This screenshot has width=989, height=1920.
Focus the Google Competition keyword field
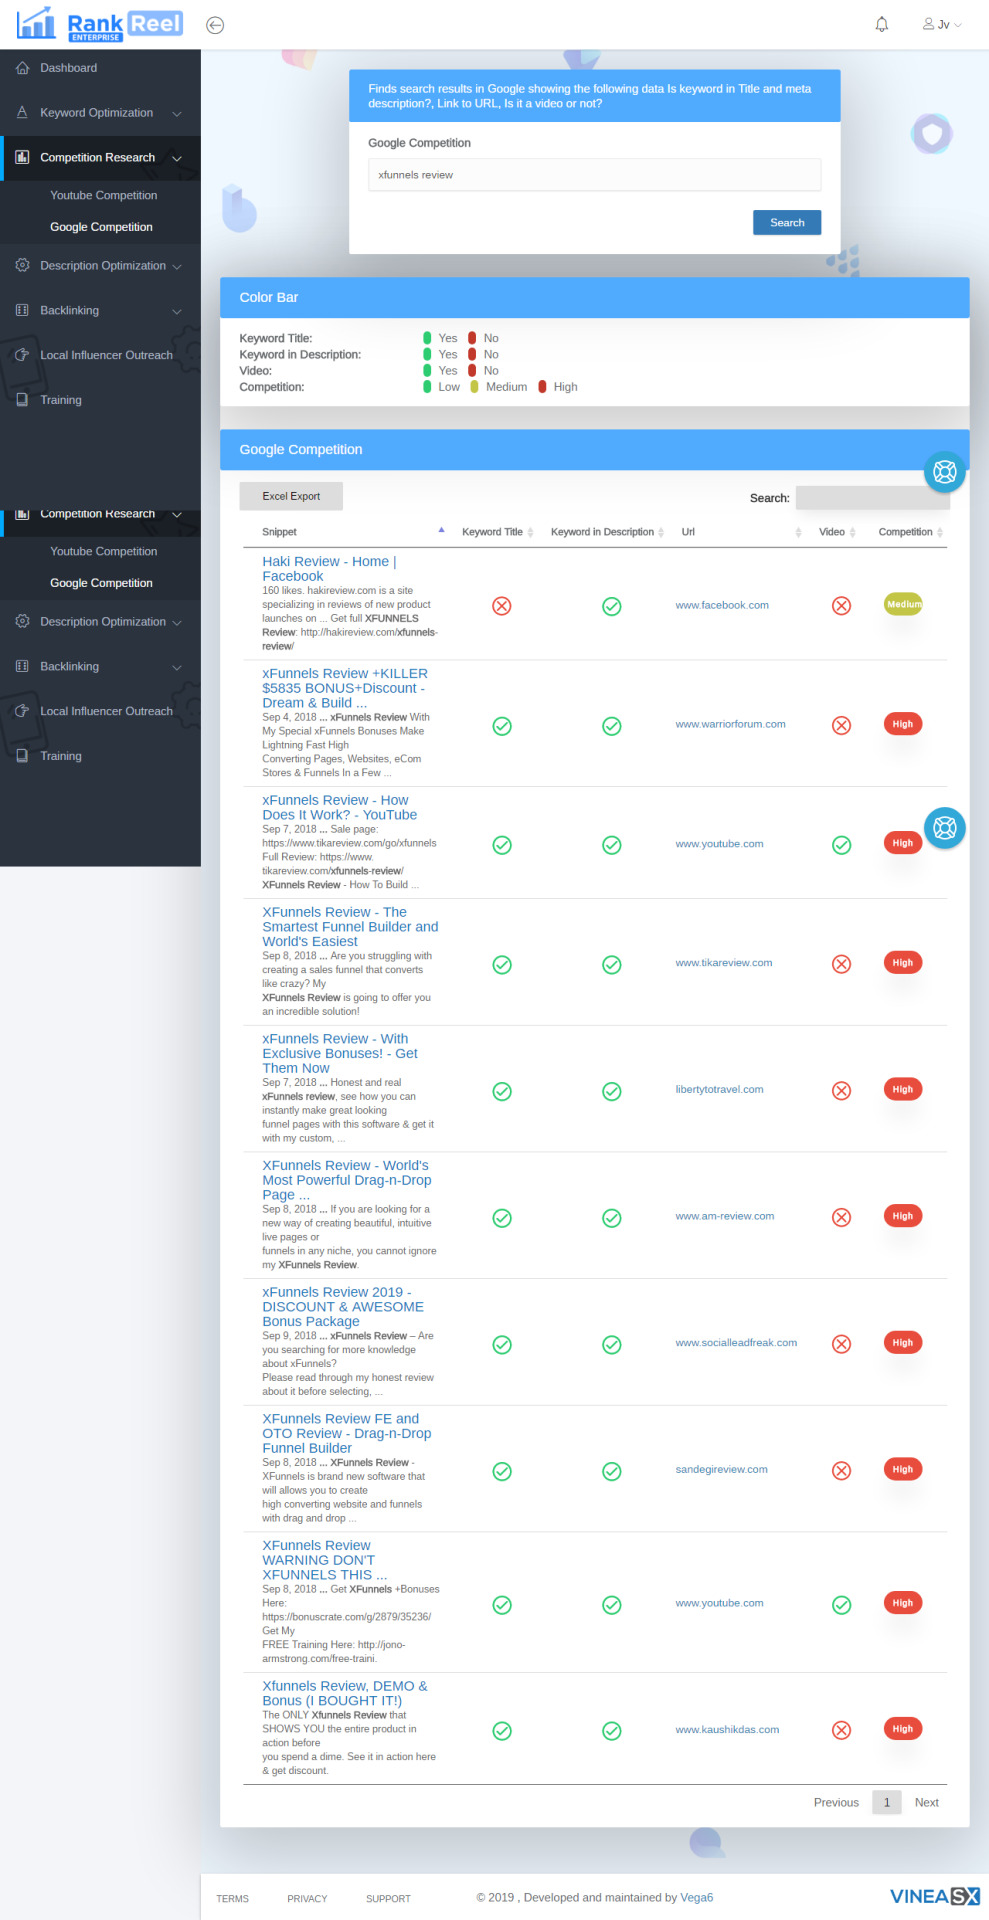594,175
